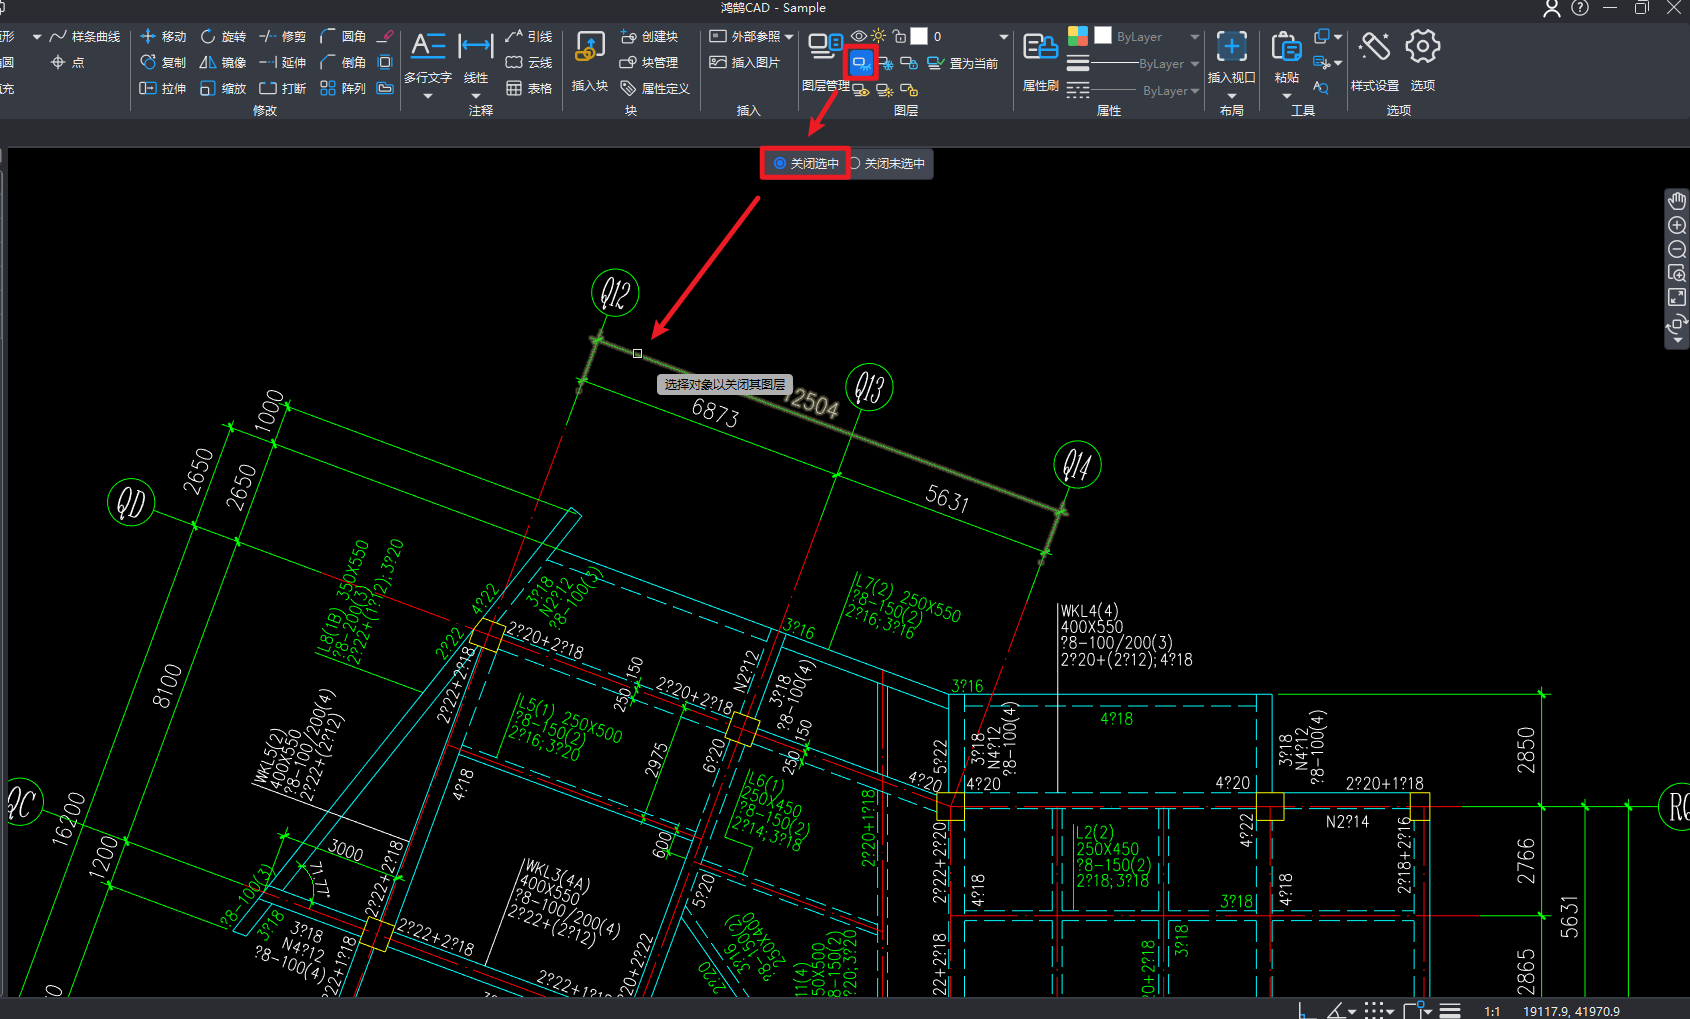Click the Q13 axis bubble in drawing
The height and width of the screenshot is (1019, 1690).
pos(869,387)
